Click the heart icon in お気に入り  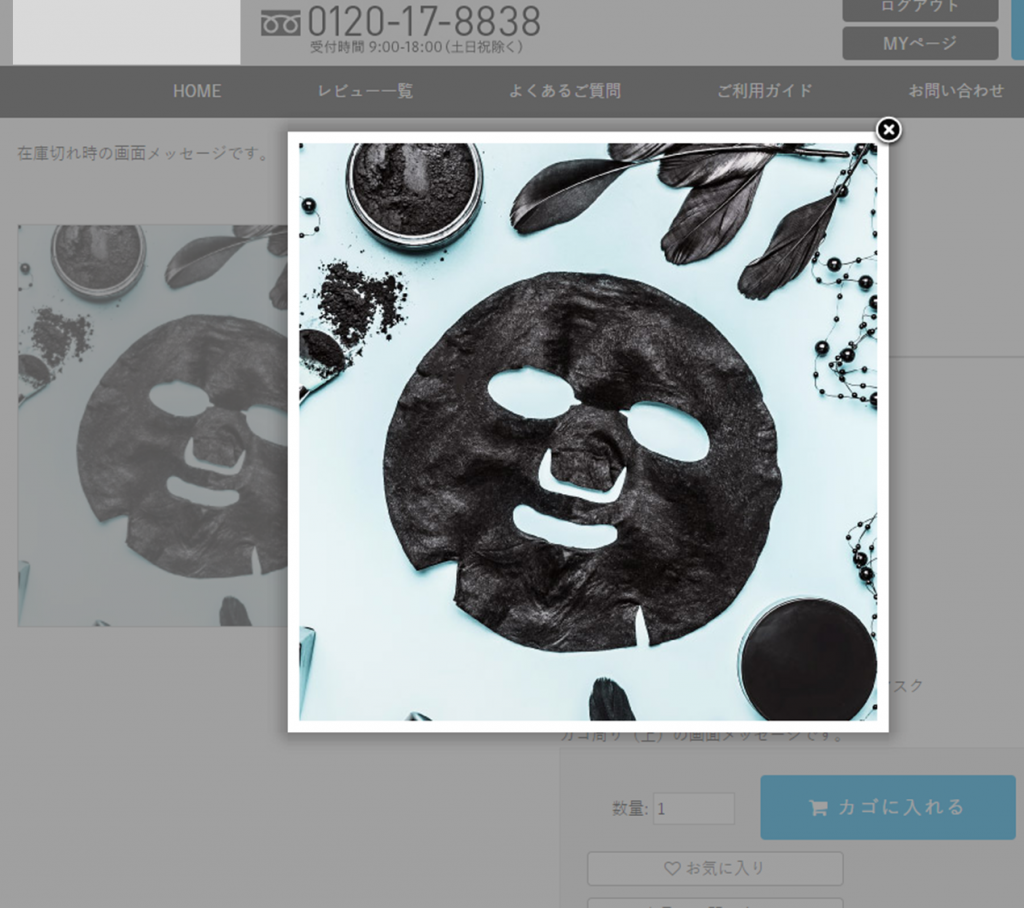click(672, 868)
